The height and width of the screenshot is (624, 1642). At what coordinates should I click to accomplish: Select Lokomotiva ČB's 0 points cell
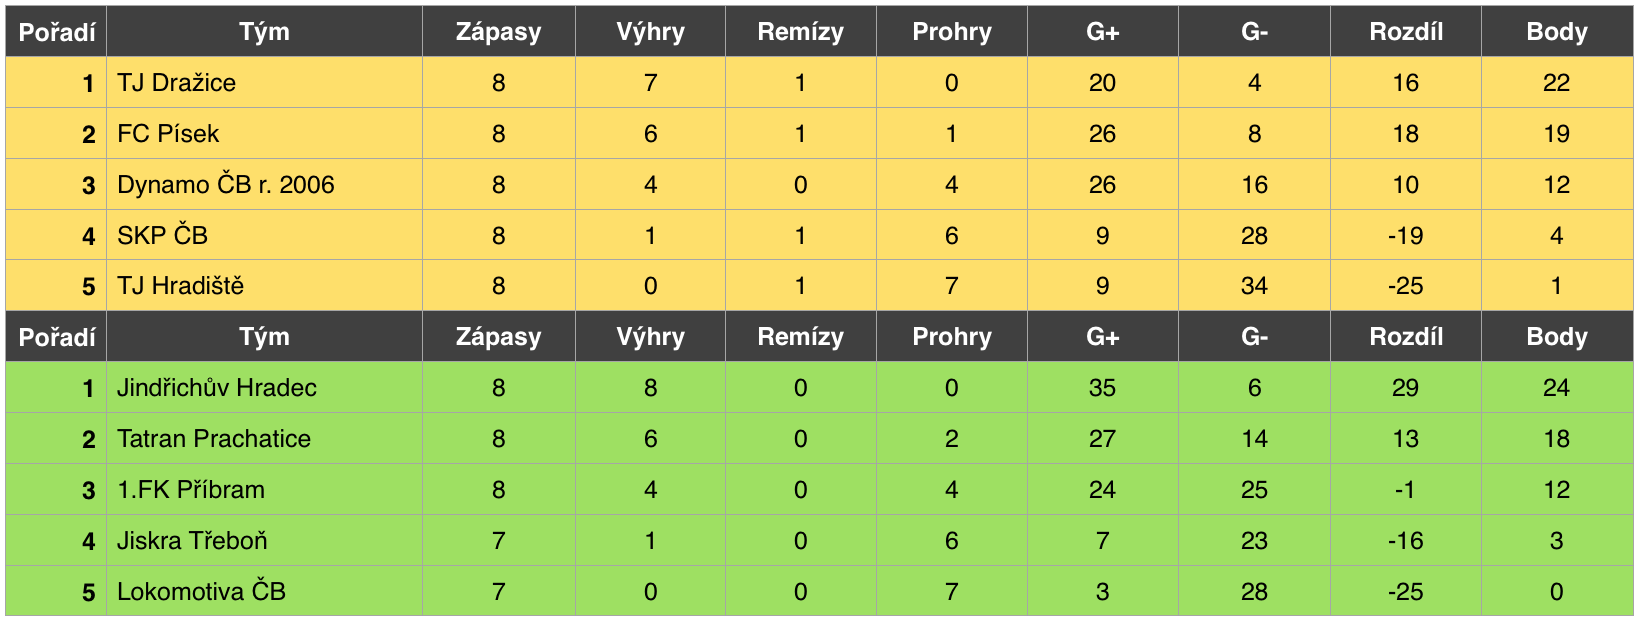pos(1557,592)
